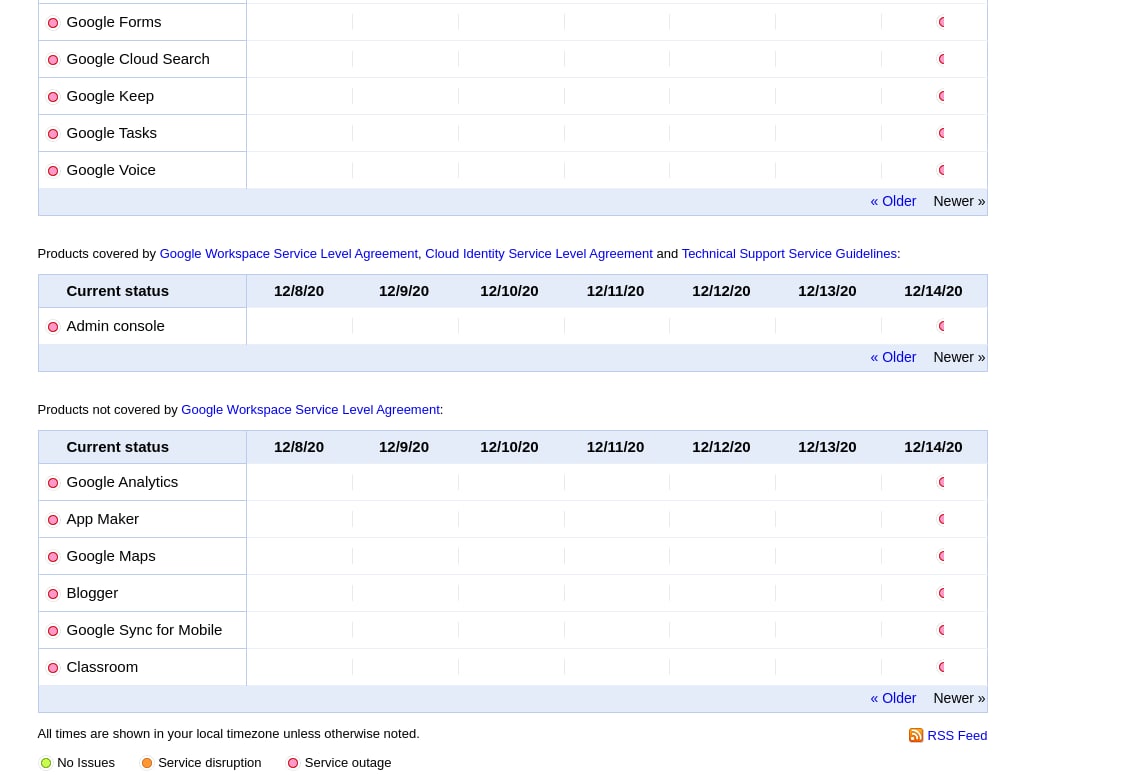1122x775 pixels.
Task: Click Newer below the Classroom row
Action: point(959,698)
